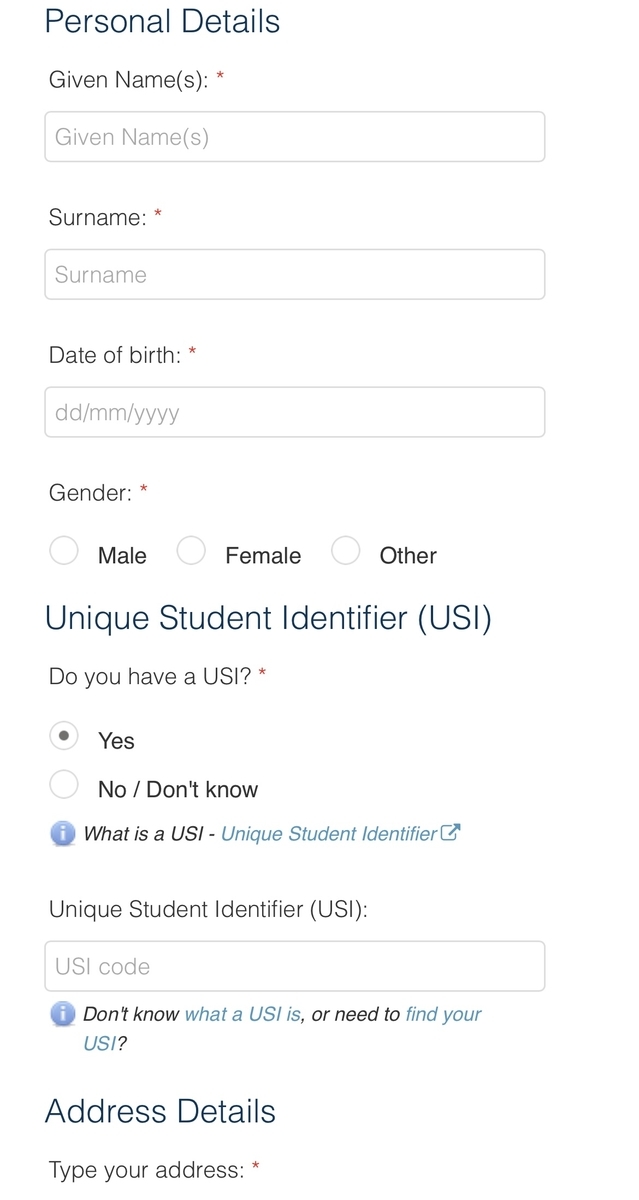
Task: Click the 'Type your address:' label
Action: [x=146, y=1169]
